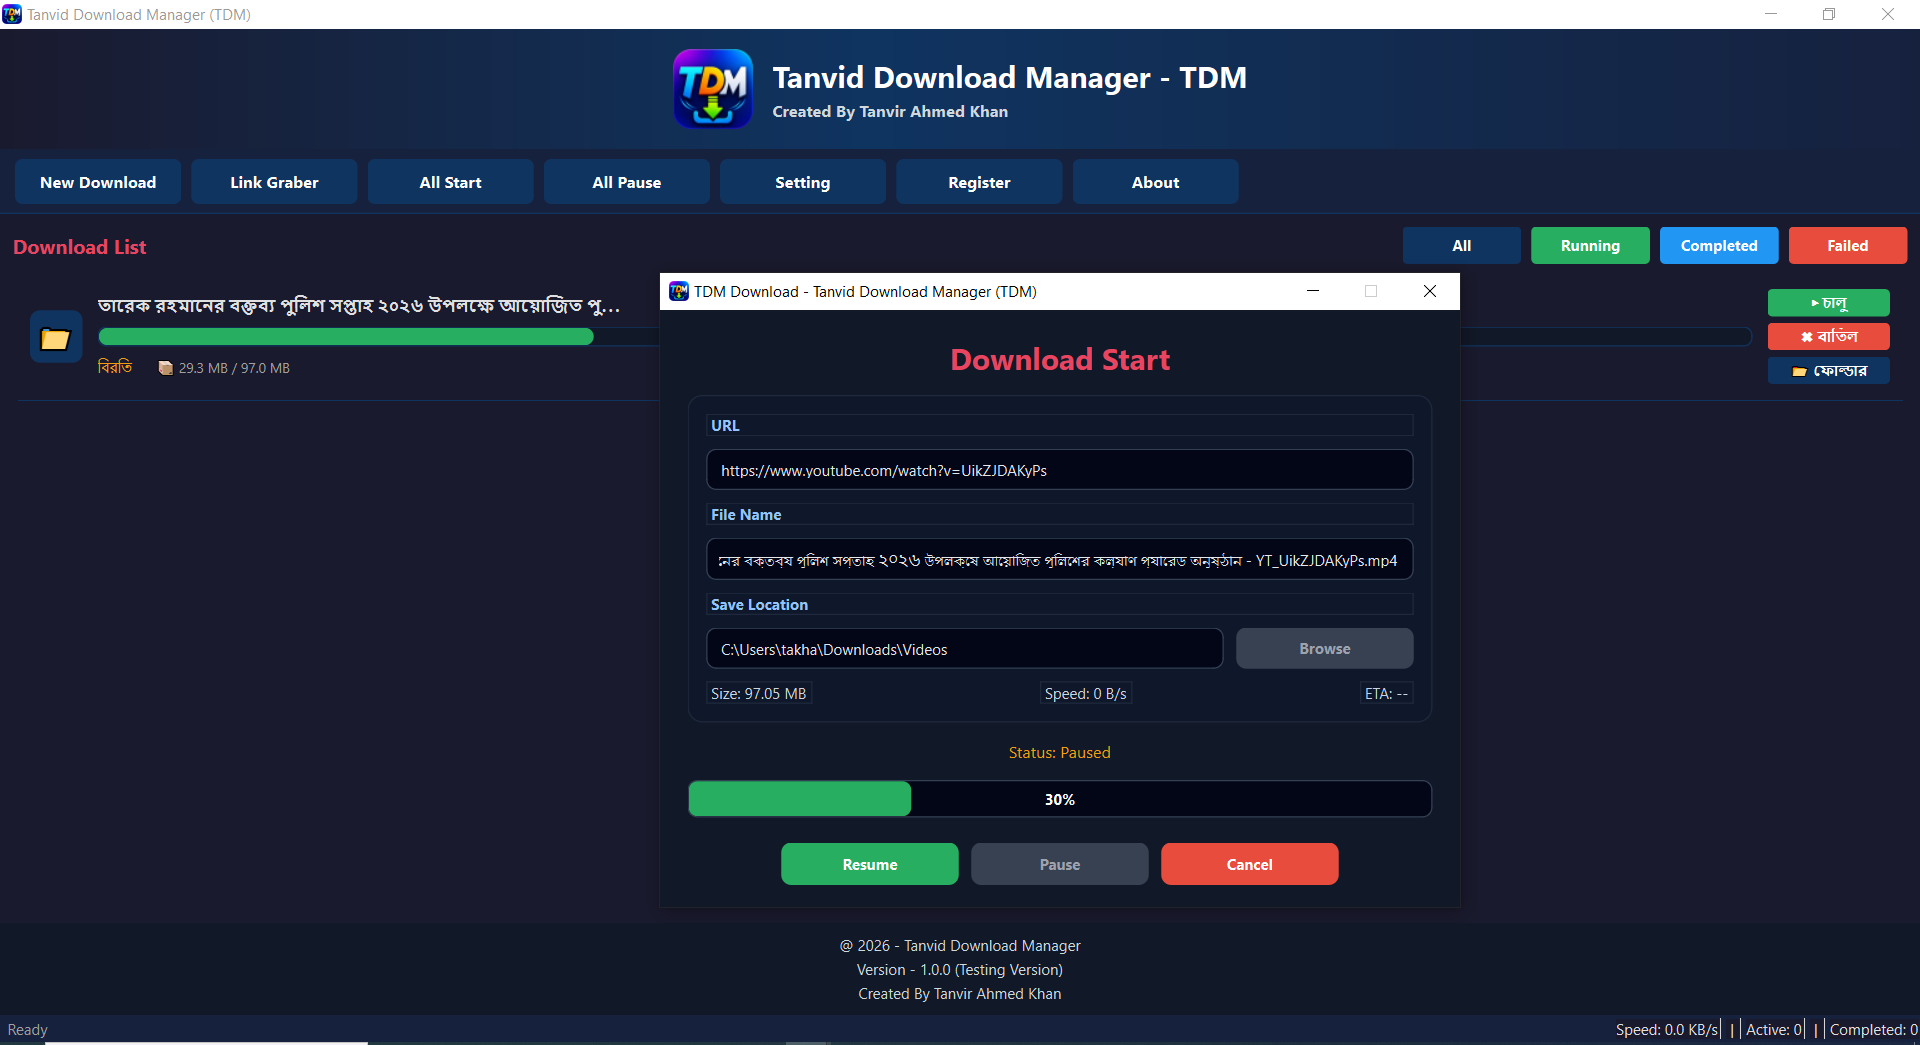This screenshot has height=1045, width=1920.
Task: Click the greyed Pause button in dialog
Action: coord(1060,864)
